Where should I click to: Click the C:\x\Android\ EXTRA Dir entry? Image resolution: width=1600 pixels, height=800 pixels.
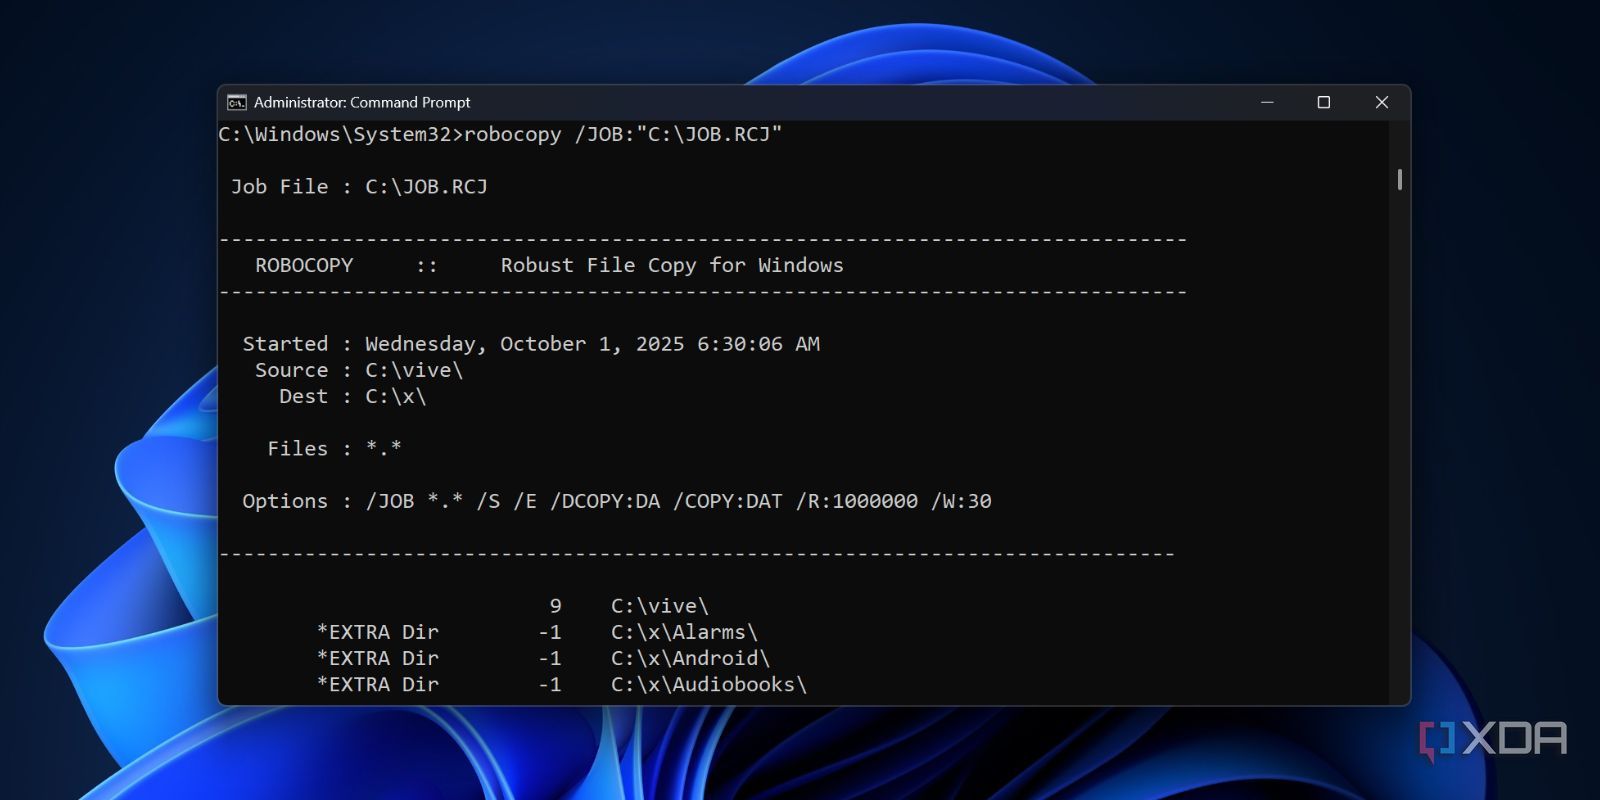pos(690,658)
